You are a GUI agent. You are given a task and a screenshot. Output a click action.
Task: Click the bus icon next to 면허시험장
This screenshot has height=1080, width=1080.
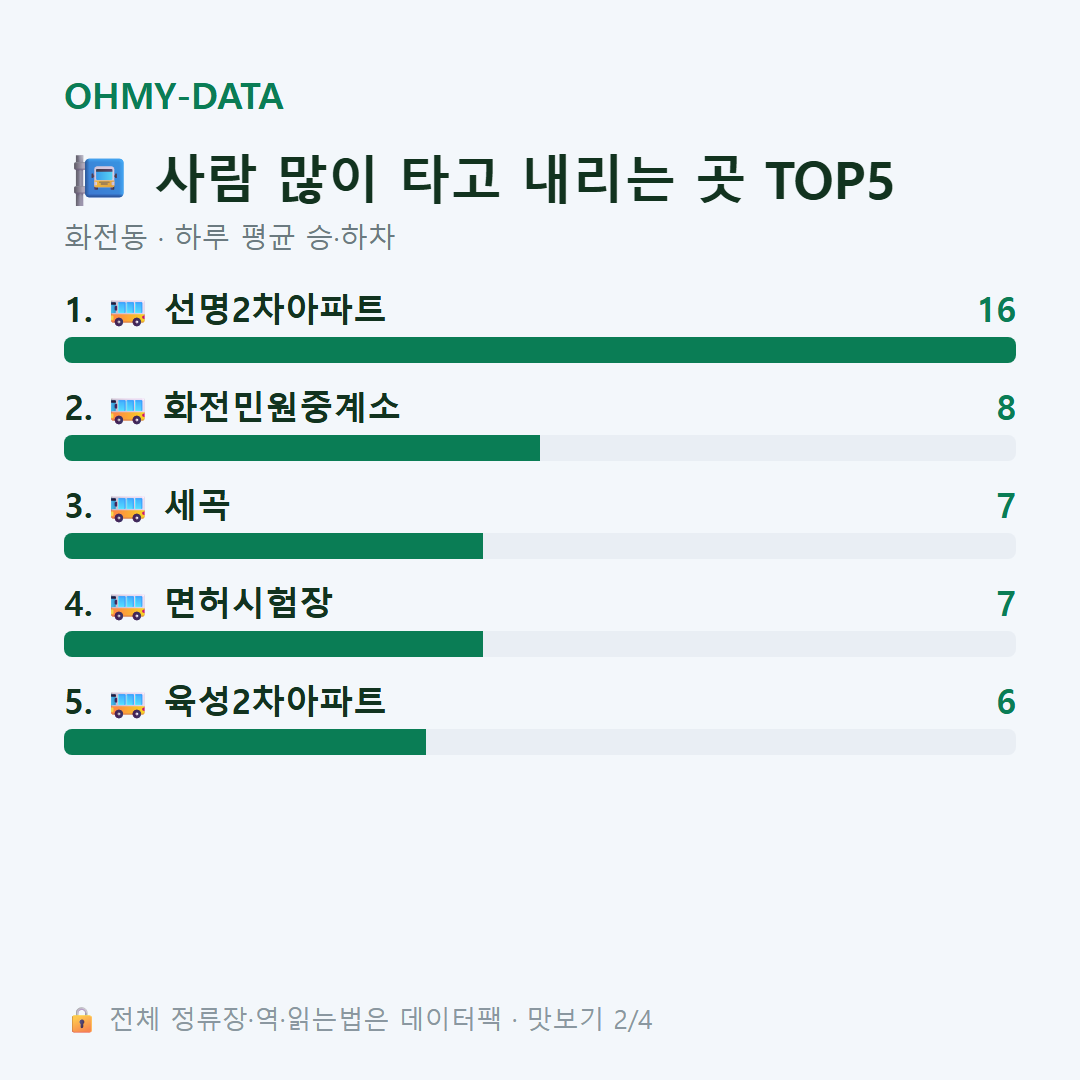pos(127,606)
